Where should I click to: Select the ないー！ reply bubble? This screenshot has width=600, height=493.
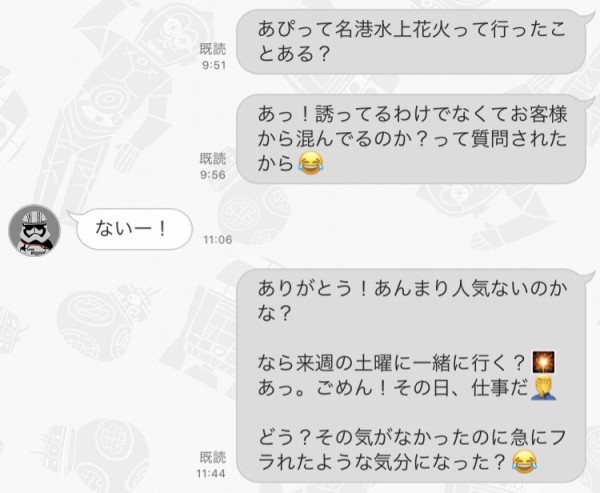pos(134,229)
